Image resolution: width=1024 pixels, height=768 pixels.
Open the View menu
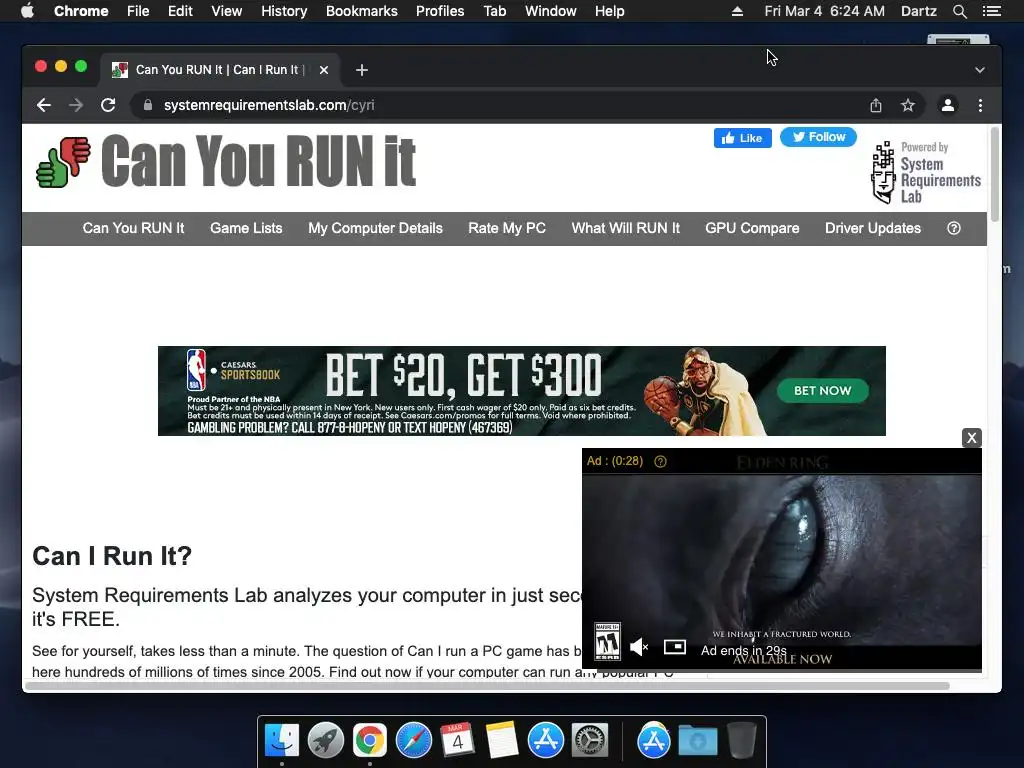click(x=227, y=11)
